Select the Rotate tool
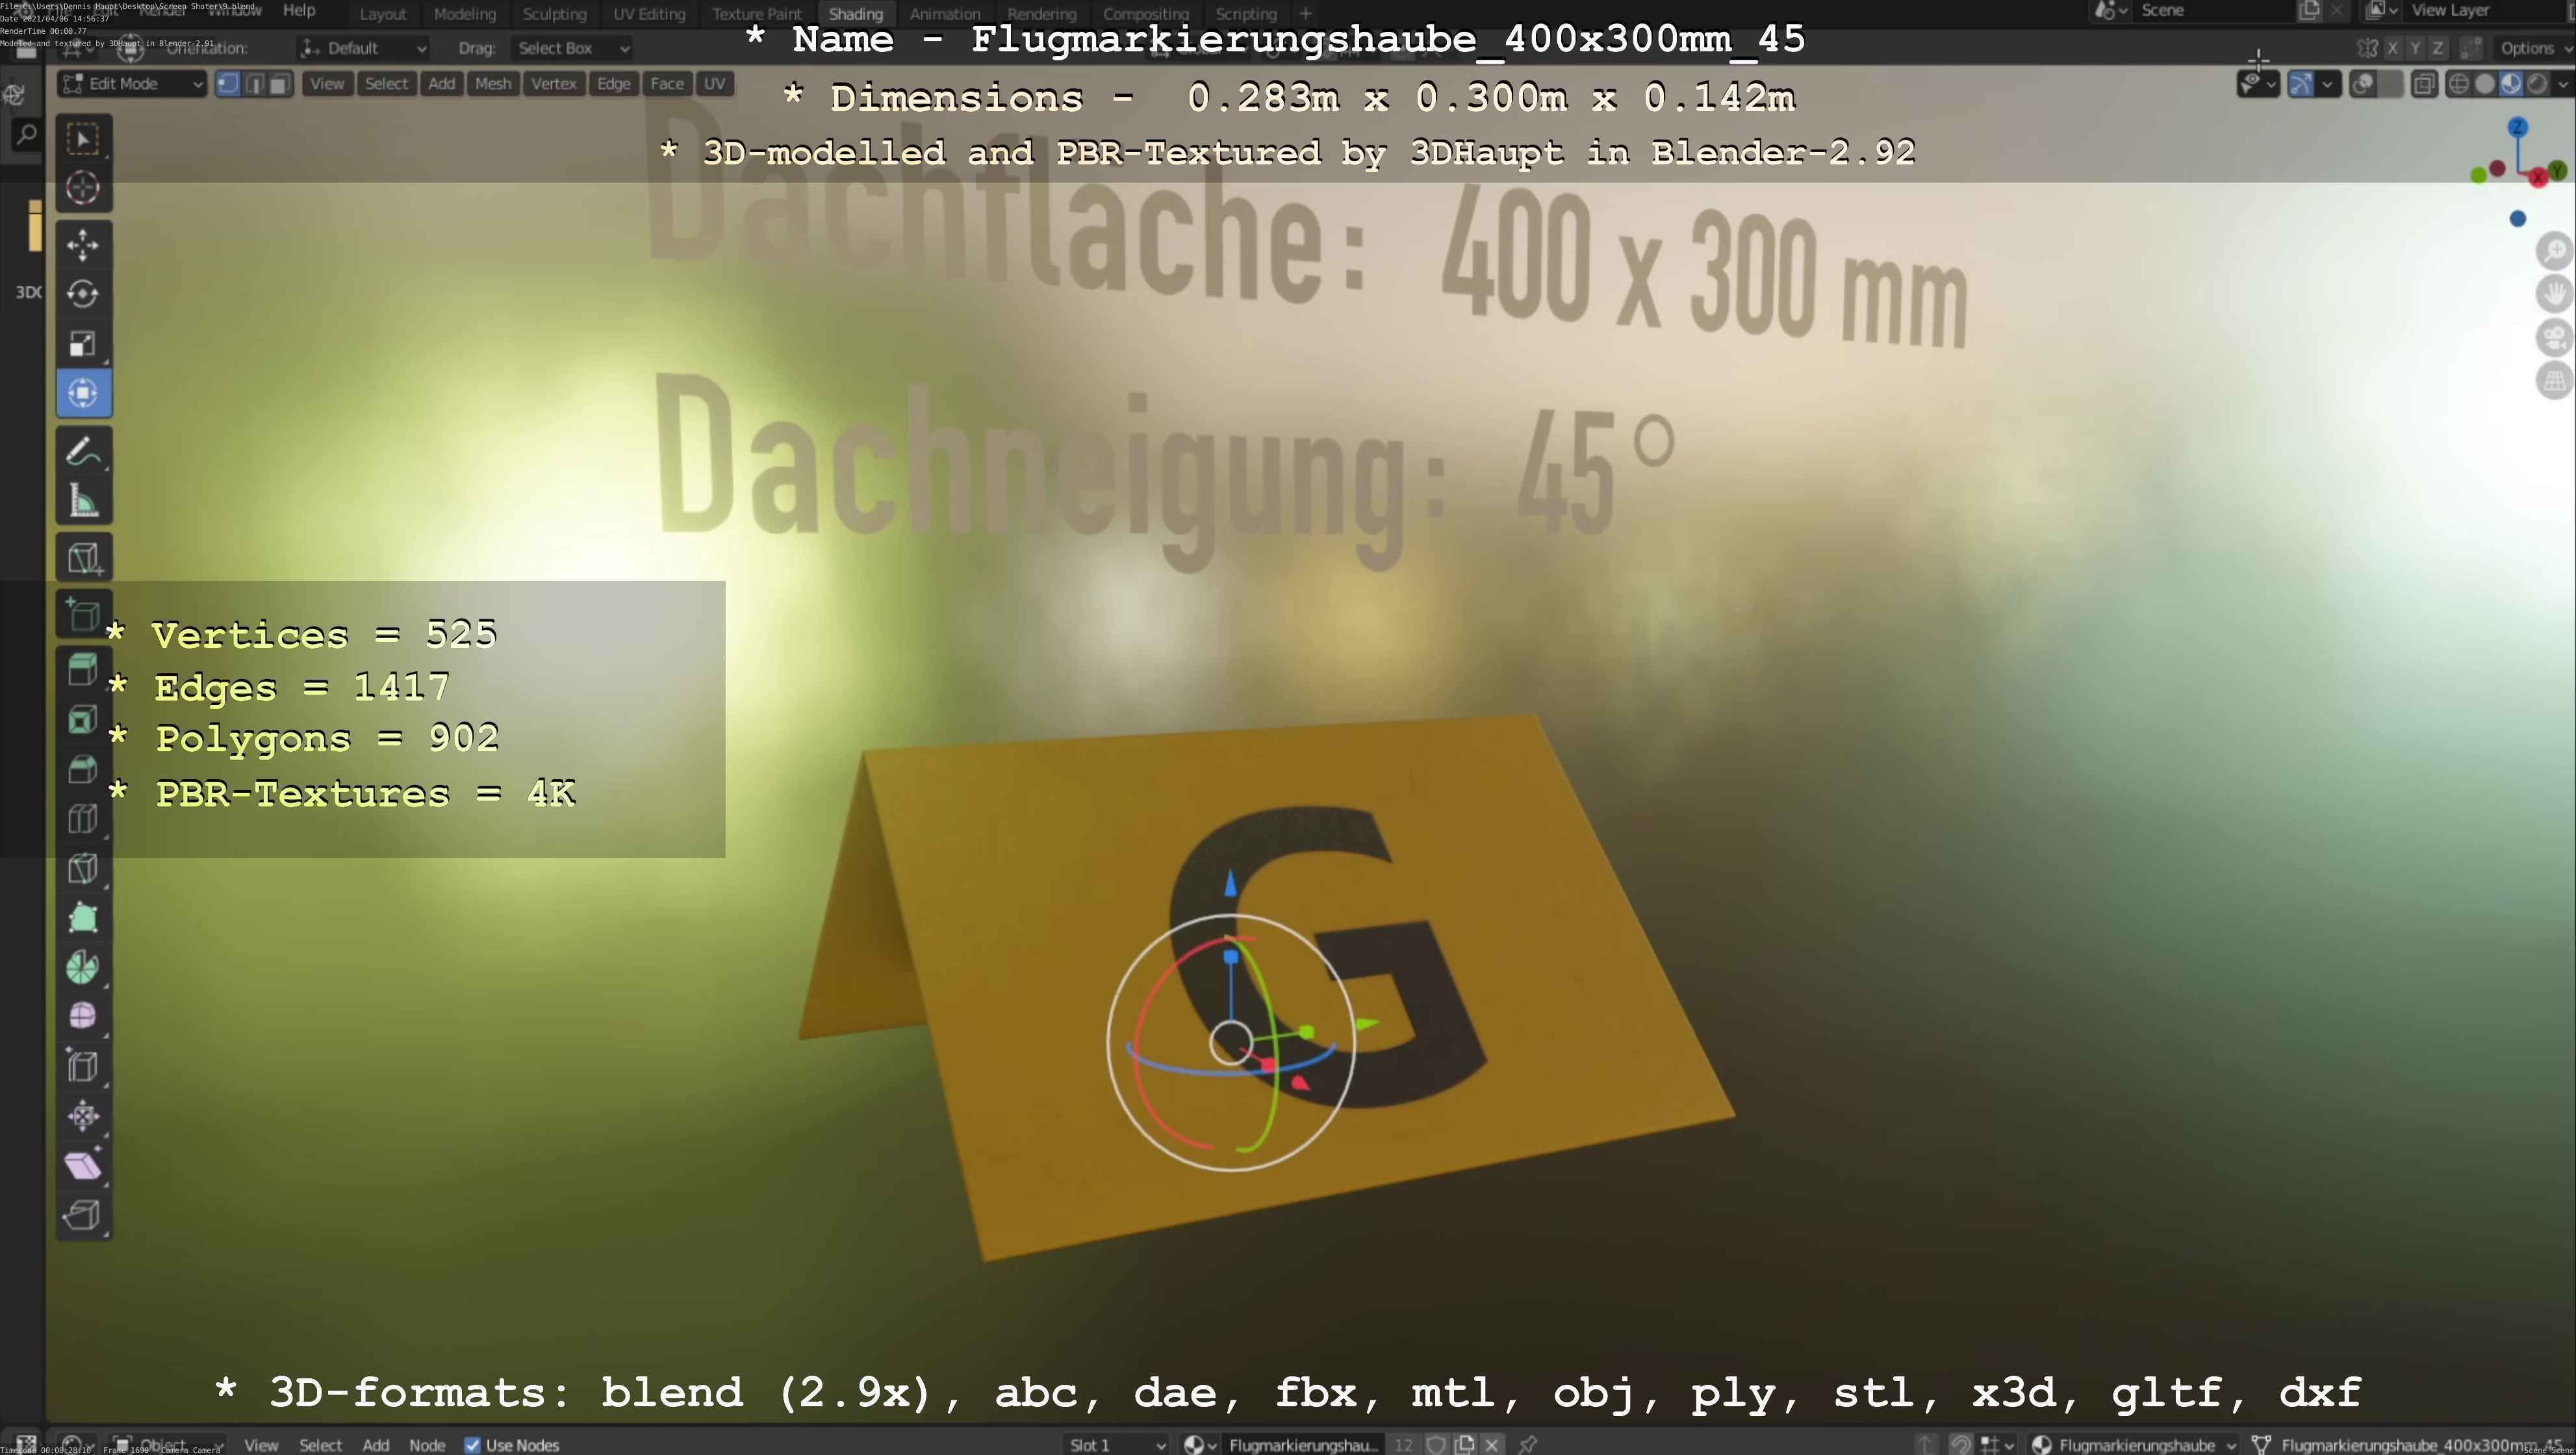Screen dimensions: 2576x1455 (83, 294)
